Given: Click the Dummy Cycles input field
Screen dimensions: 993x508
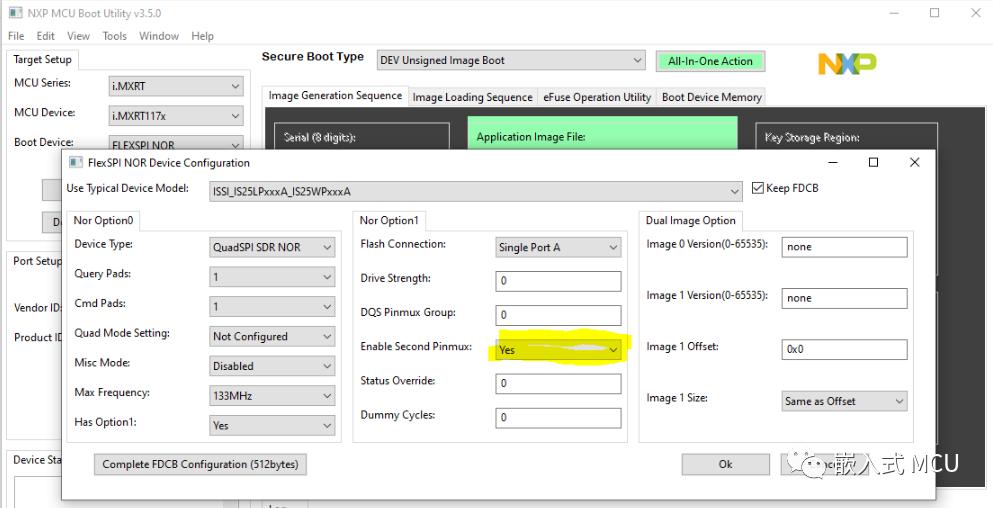Looking at the screenshot, I should tap(558, 417).
